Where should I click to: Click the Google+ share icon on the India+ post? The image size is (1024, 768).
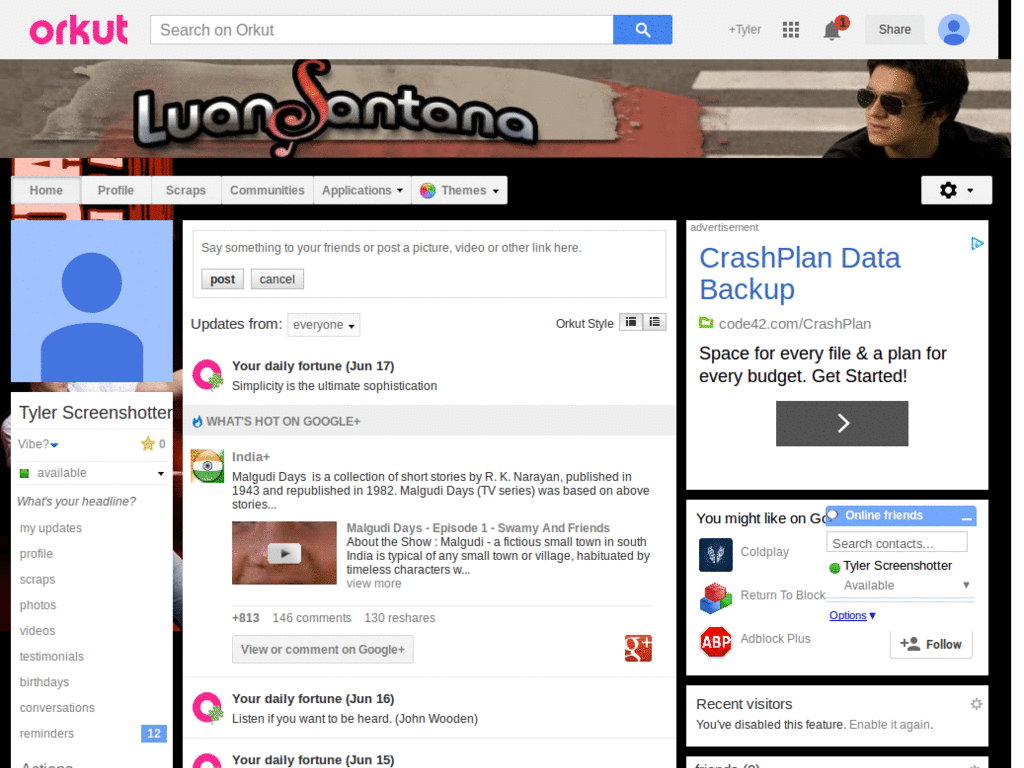[x=638, y=648]
